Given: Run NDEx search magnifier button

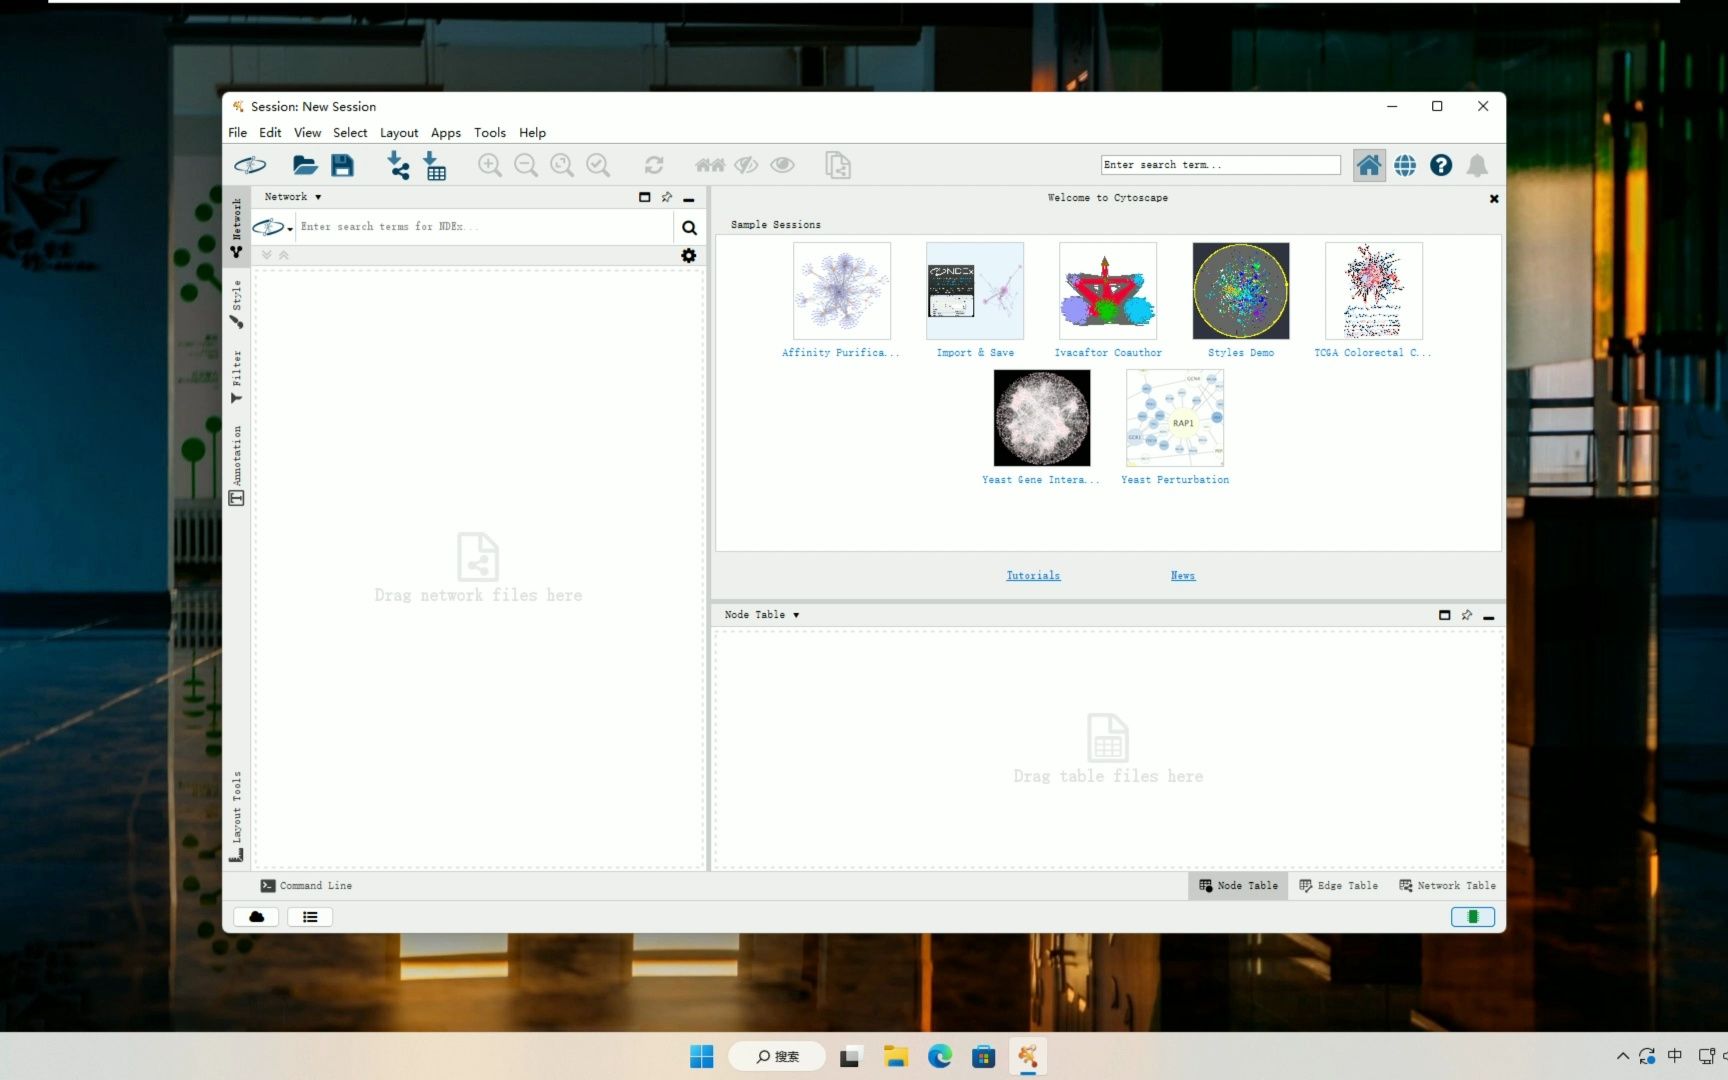Looking at the screenshot, I should [689, 228].
